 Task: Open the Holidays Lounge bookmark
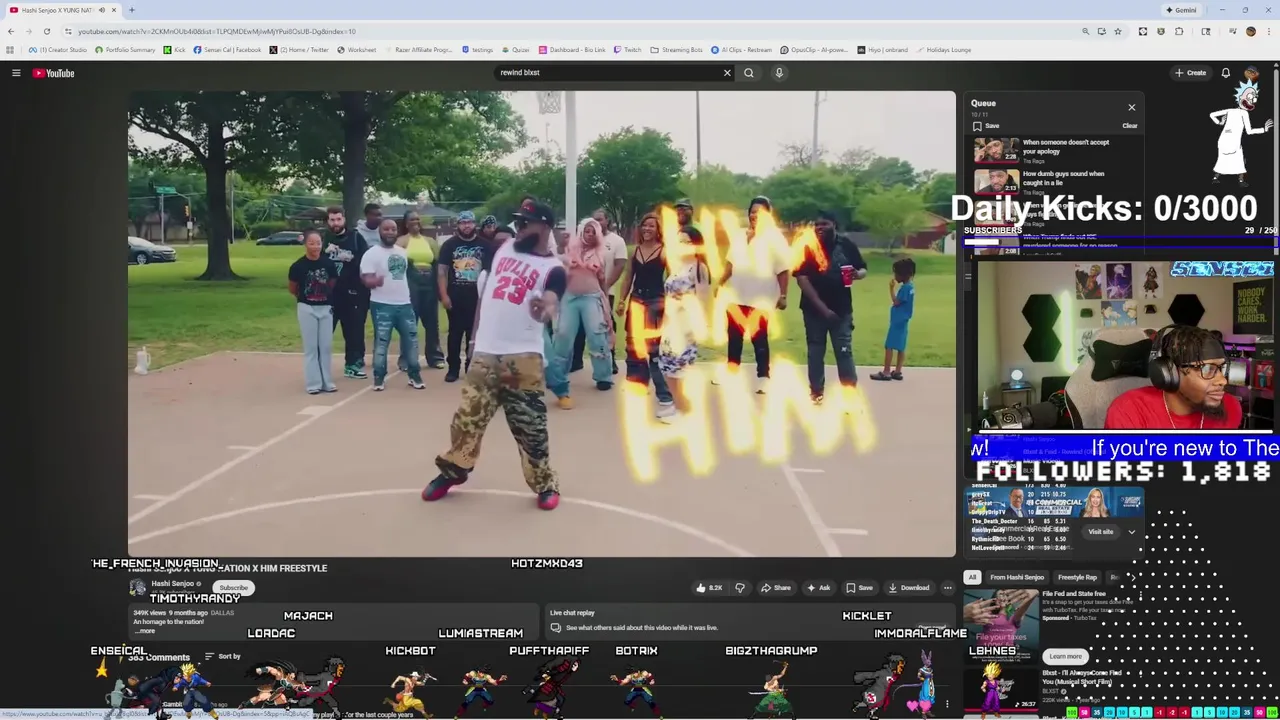(943, 50)
